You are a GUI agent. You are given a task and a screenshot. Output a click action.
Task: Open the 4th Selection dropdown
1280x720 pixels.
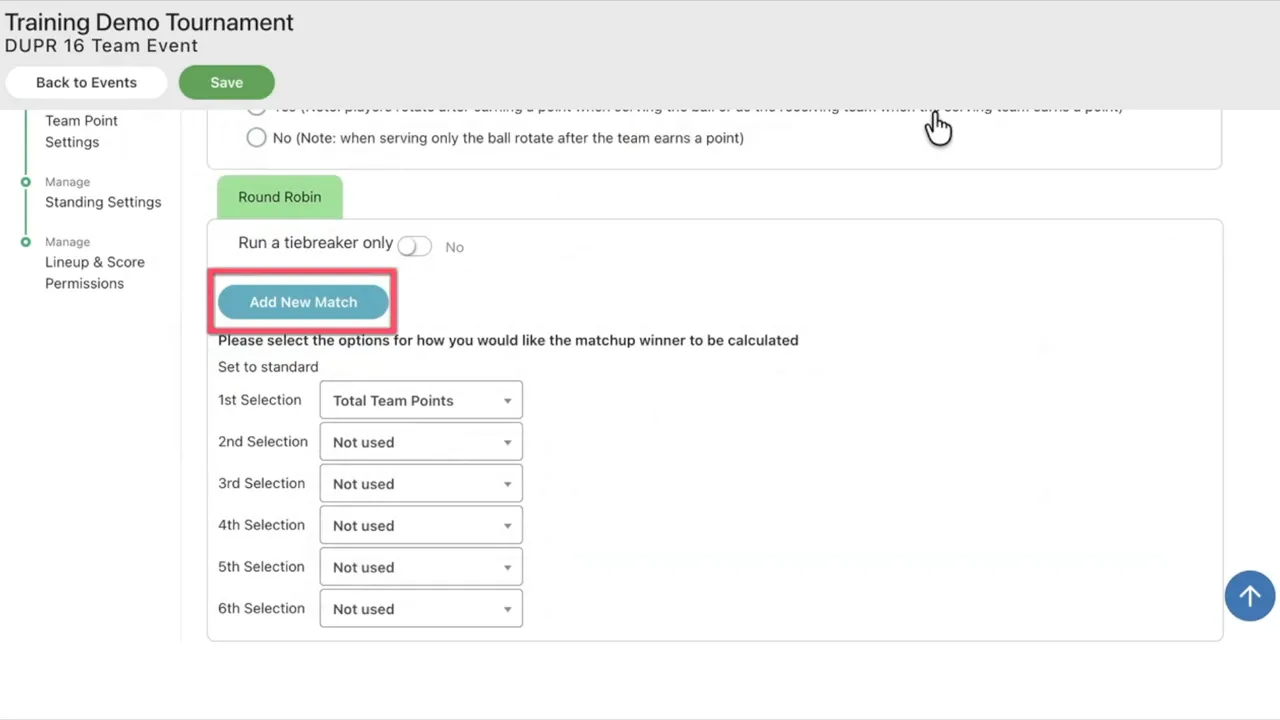tap(421, 525)
